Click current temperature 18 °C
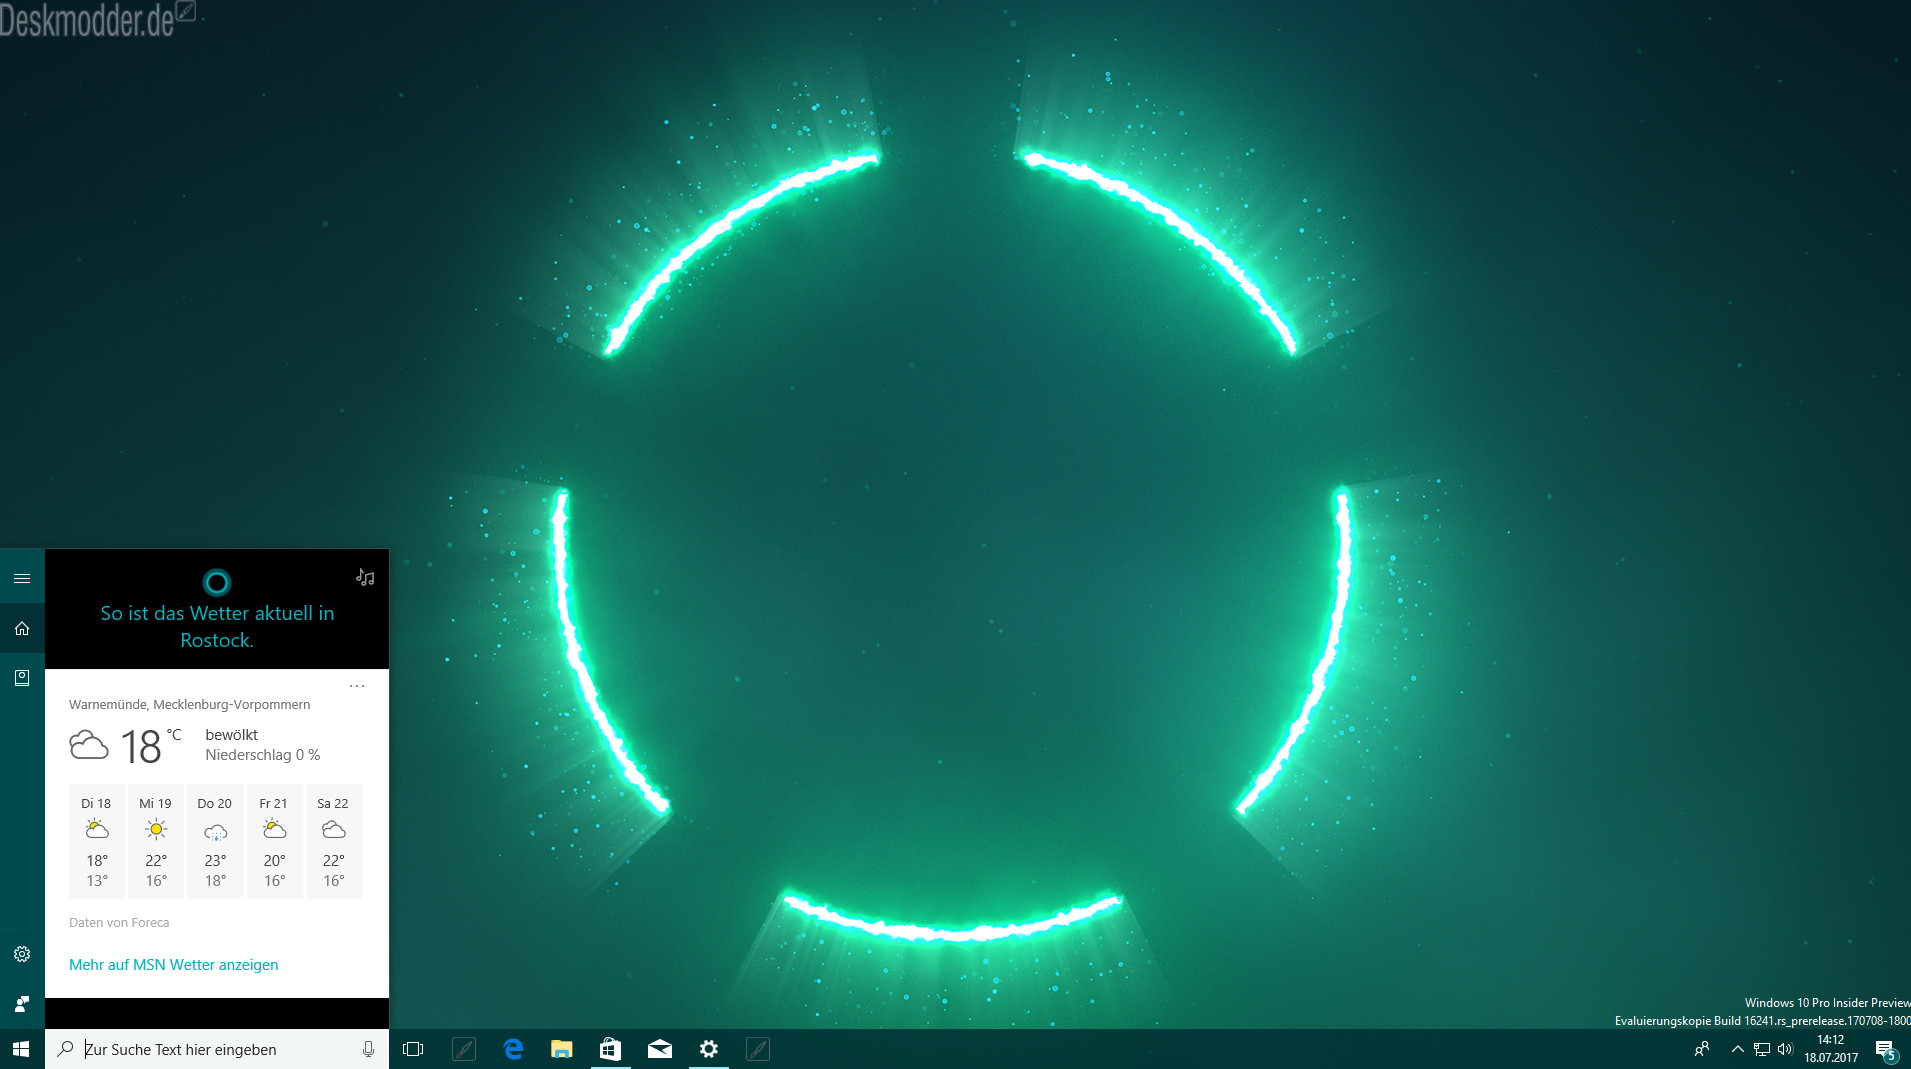Viewport: 1911px width, 1069px height. [151, 746]
